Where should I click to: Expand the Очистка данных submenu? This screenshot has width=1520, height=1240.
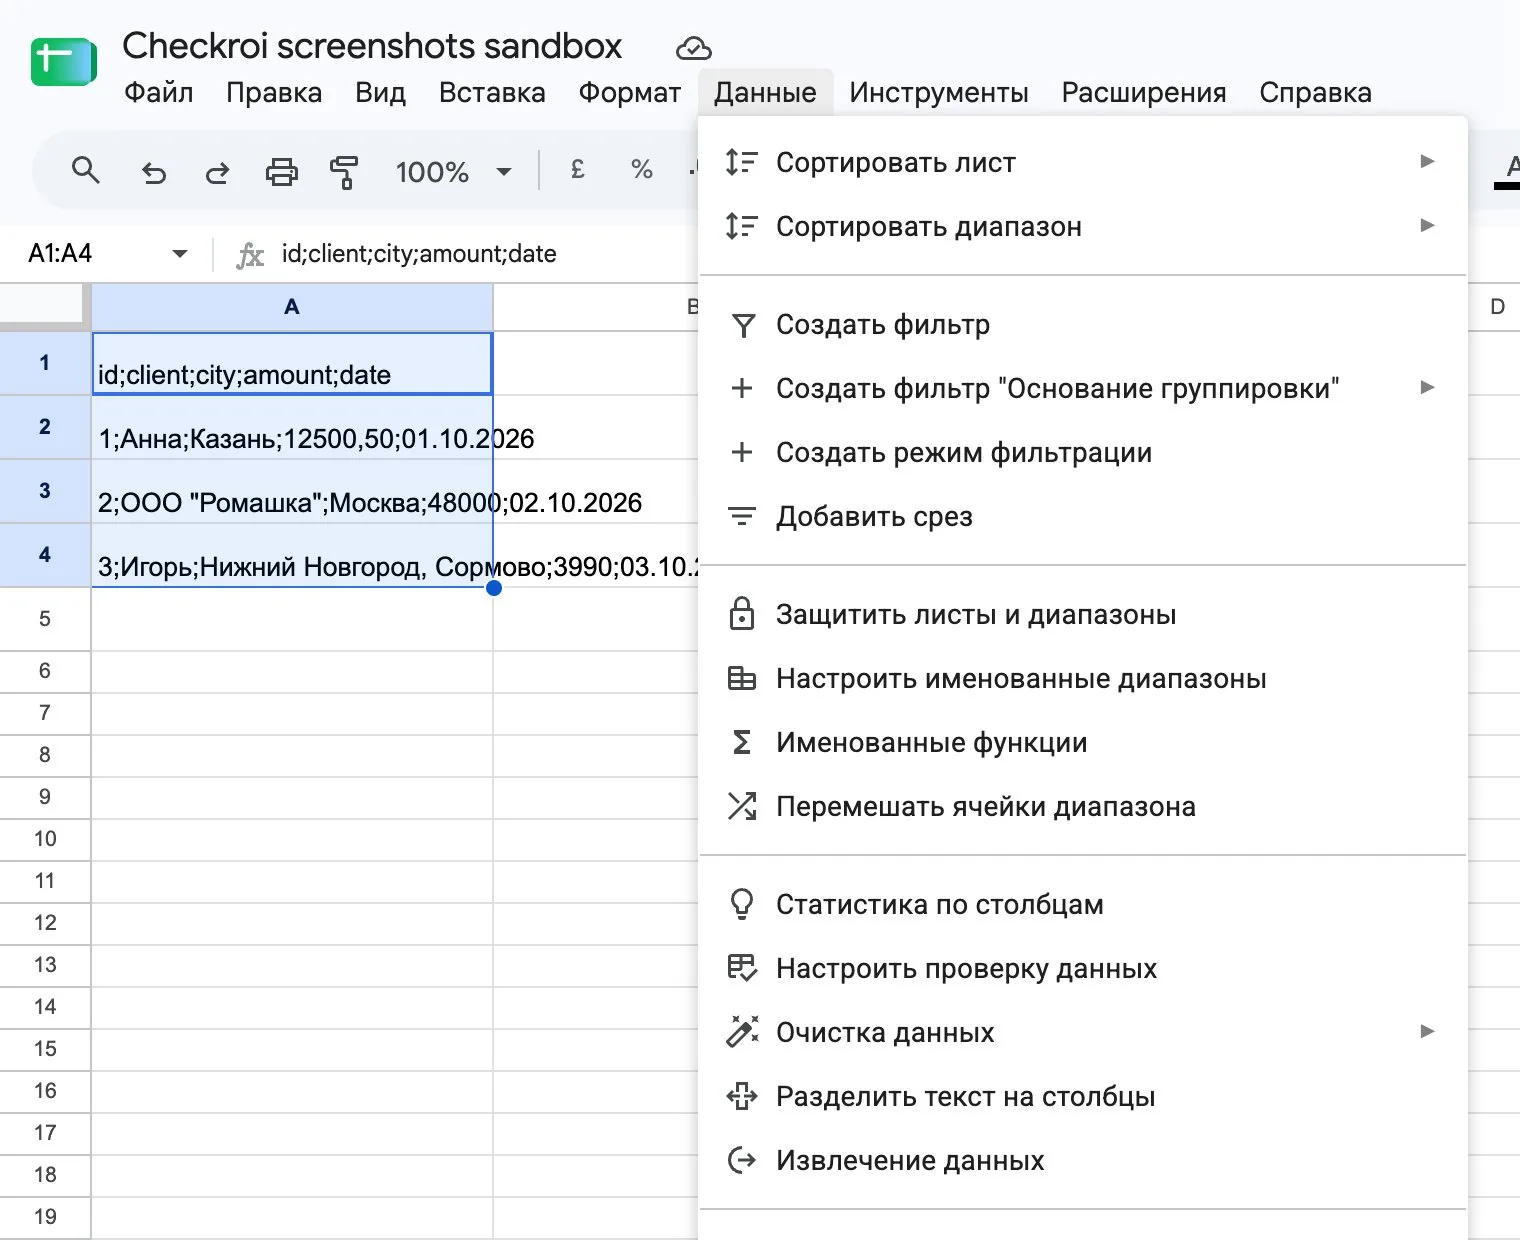pyautogui.click(x=1427, y=1032)
